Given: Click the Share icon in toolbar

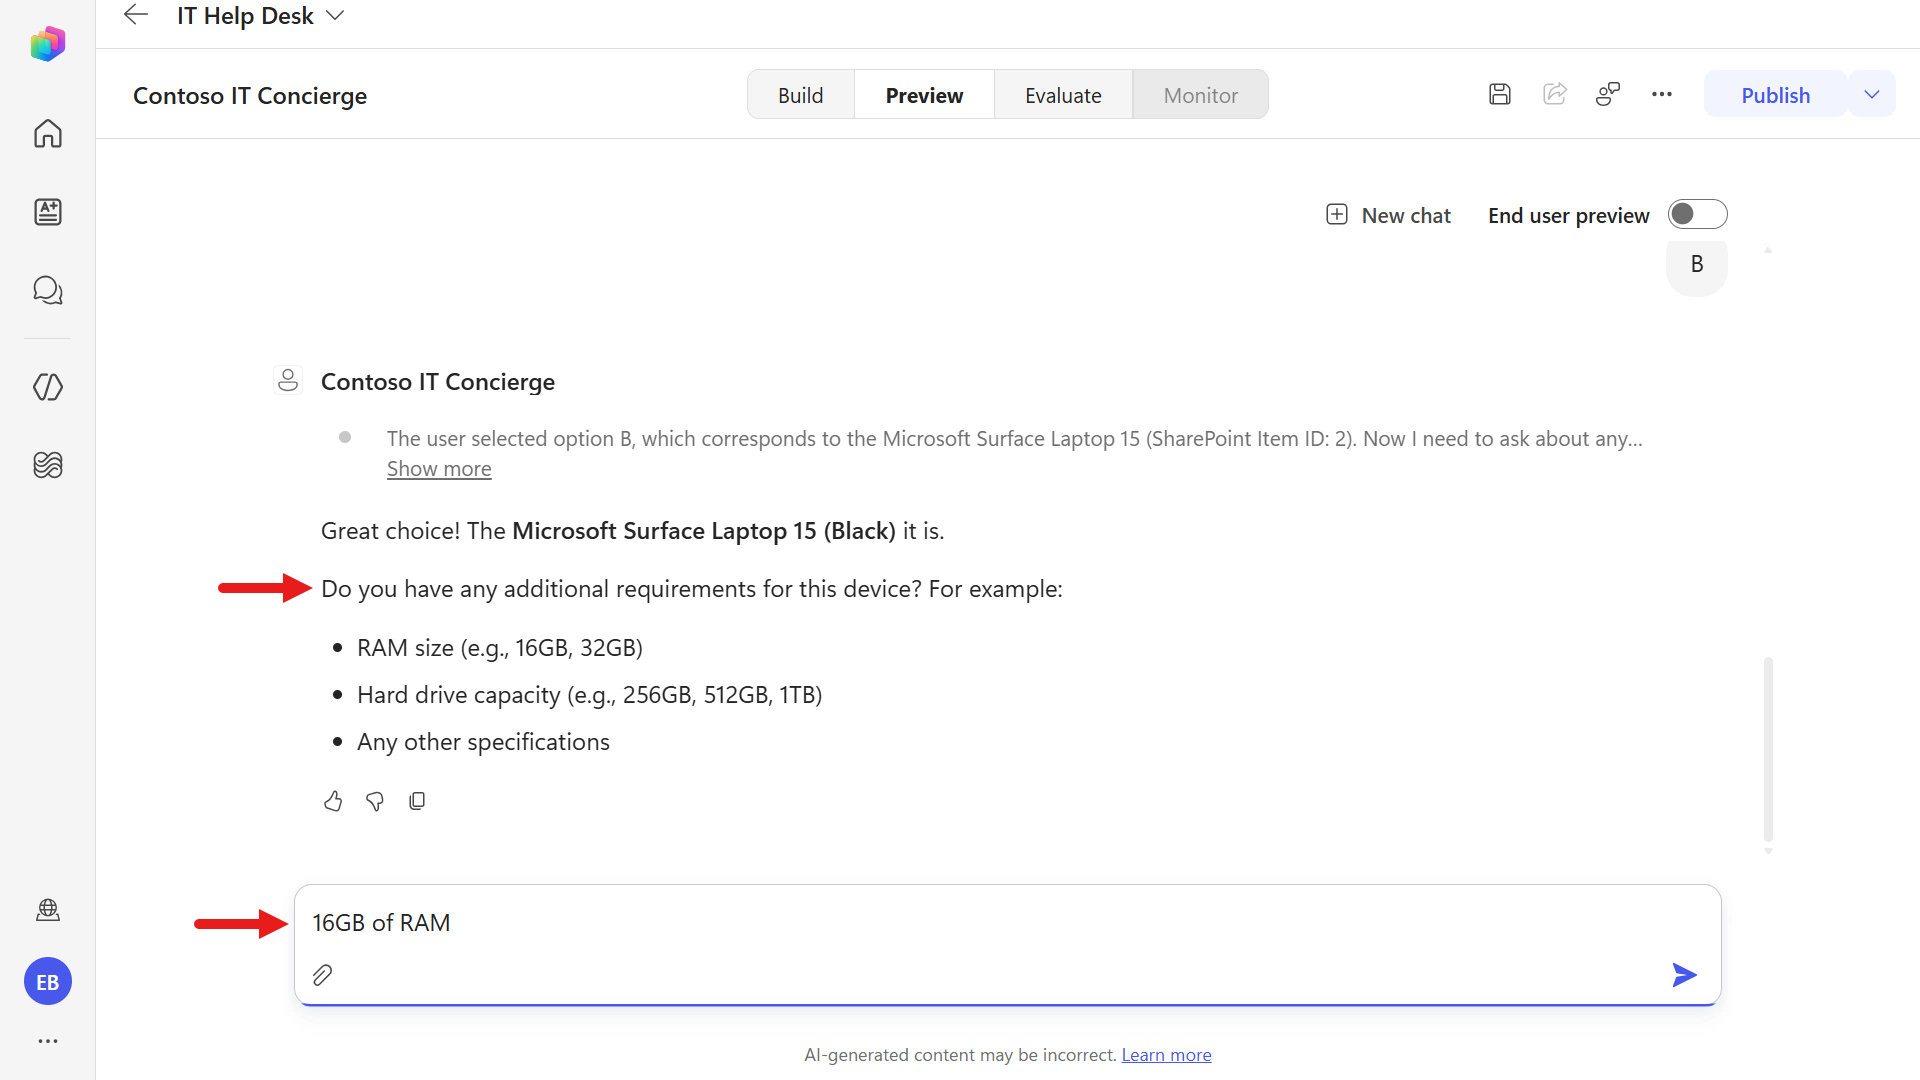Looking at the screenshot, I should pos(1554,94).
